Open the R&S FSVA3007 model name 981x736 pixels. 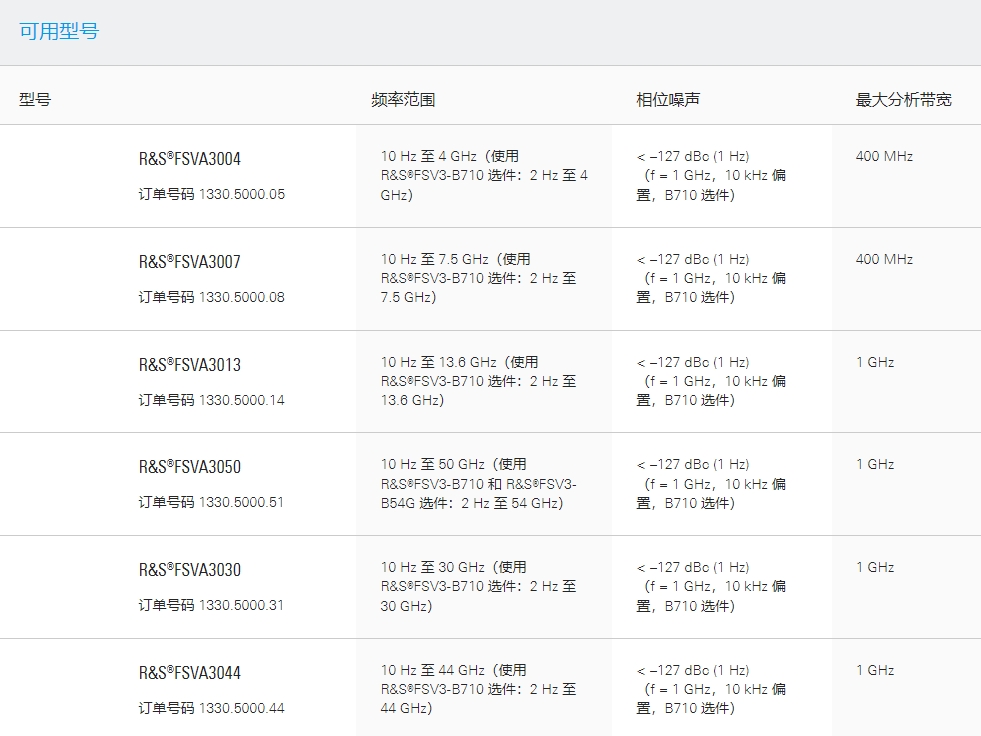tap(190, 262)
